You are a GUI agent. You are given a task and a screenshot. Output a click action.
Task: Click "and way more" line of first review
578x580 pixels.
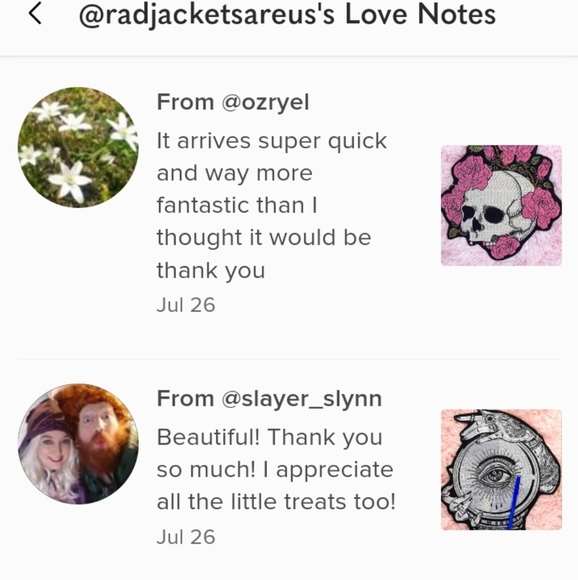pyautogui.click(x=234, y=173)
